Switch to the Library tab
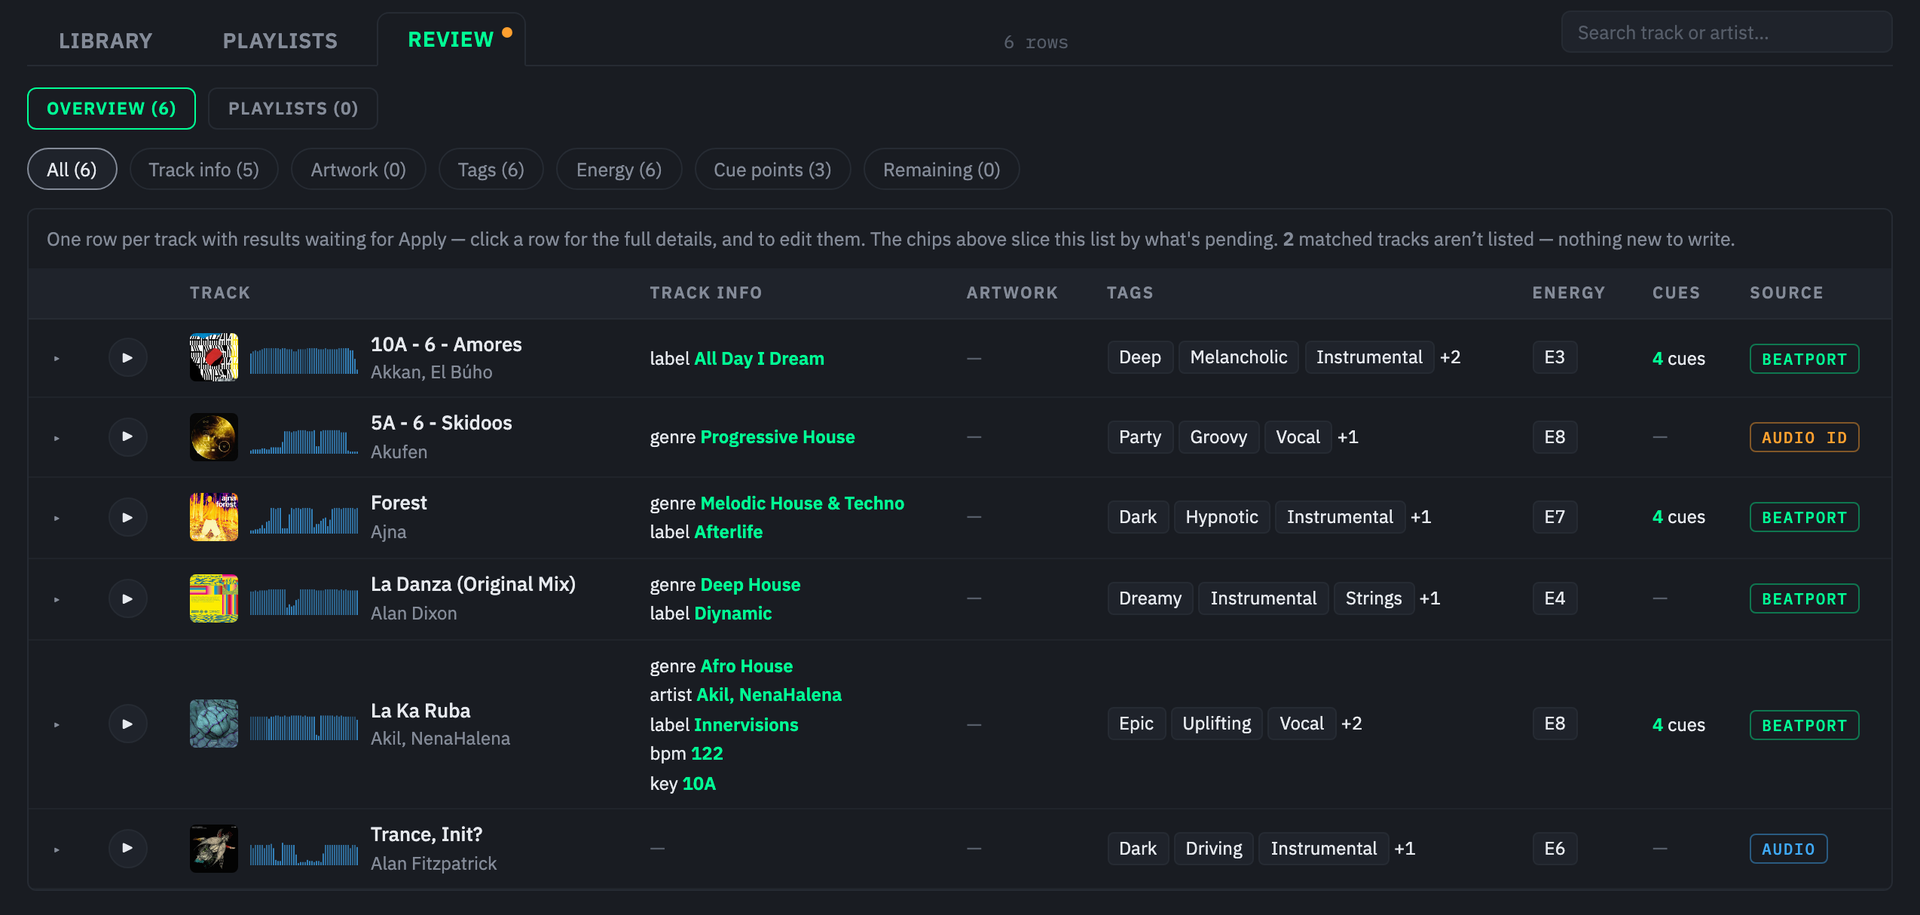1920x915 pixels. click(x=106, y=41)
